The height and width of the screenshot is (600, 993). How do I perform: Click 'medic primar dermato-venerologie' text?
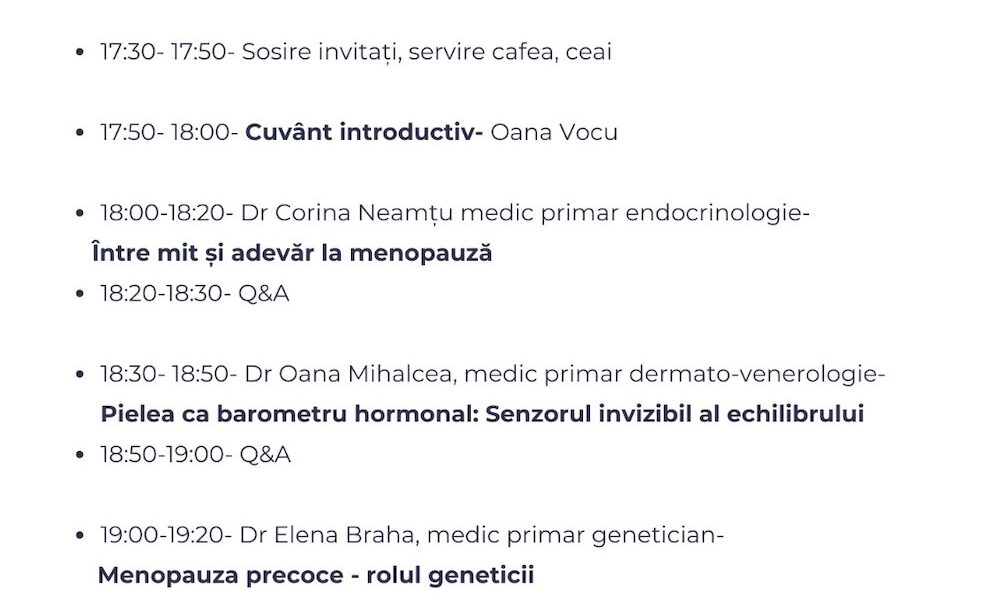[x=675, y=374]
